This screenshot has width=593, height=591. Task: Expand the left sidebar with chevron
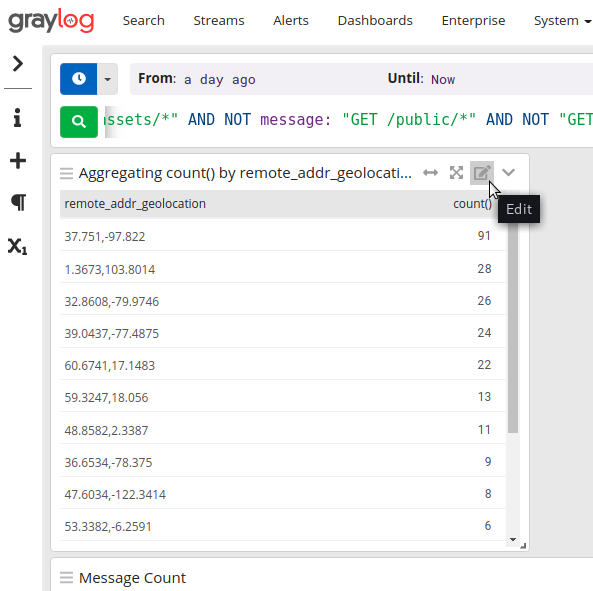coord(18,64)
